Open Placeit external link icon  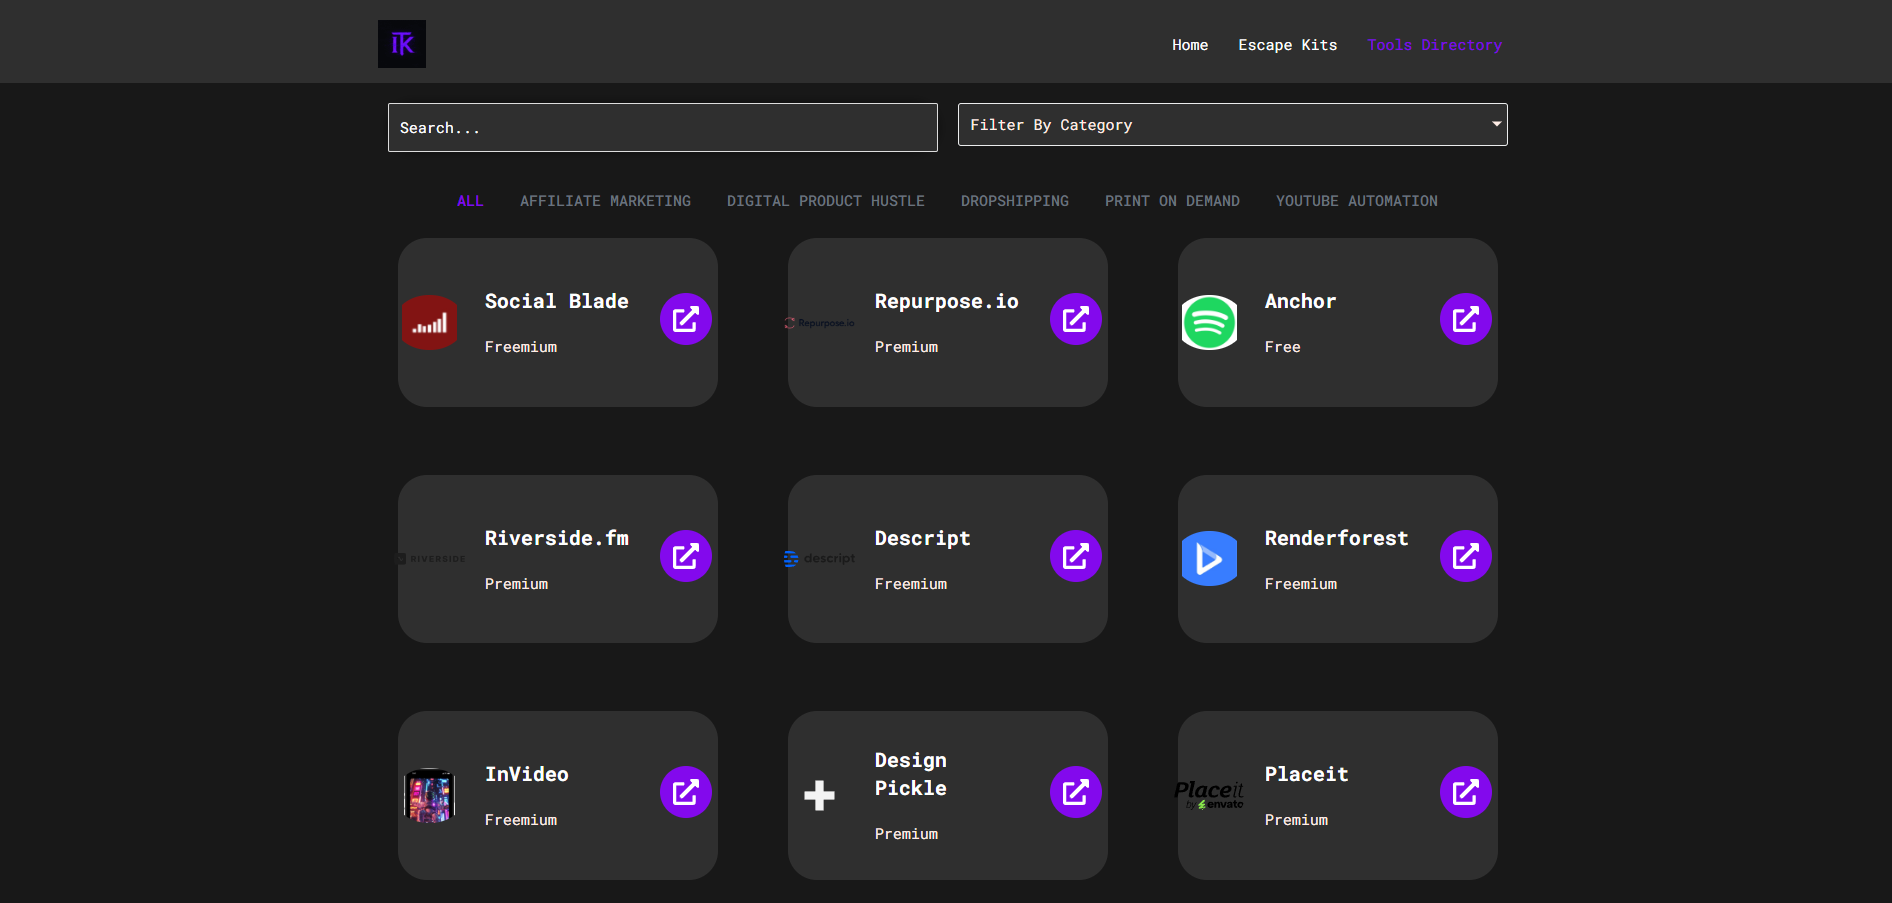click(x=1466, y=792)
